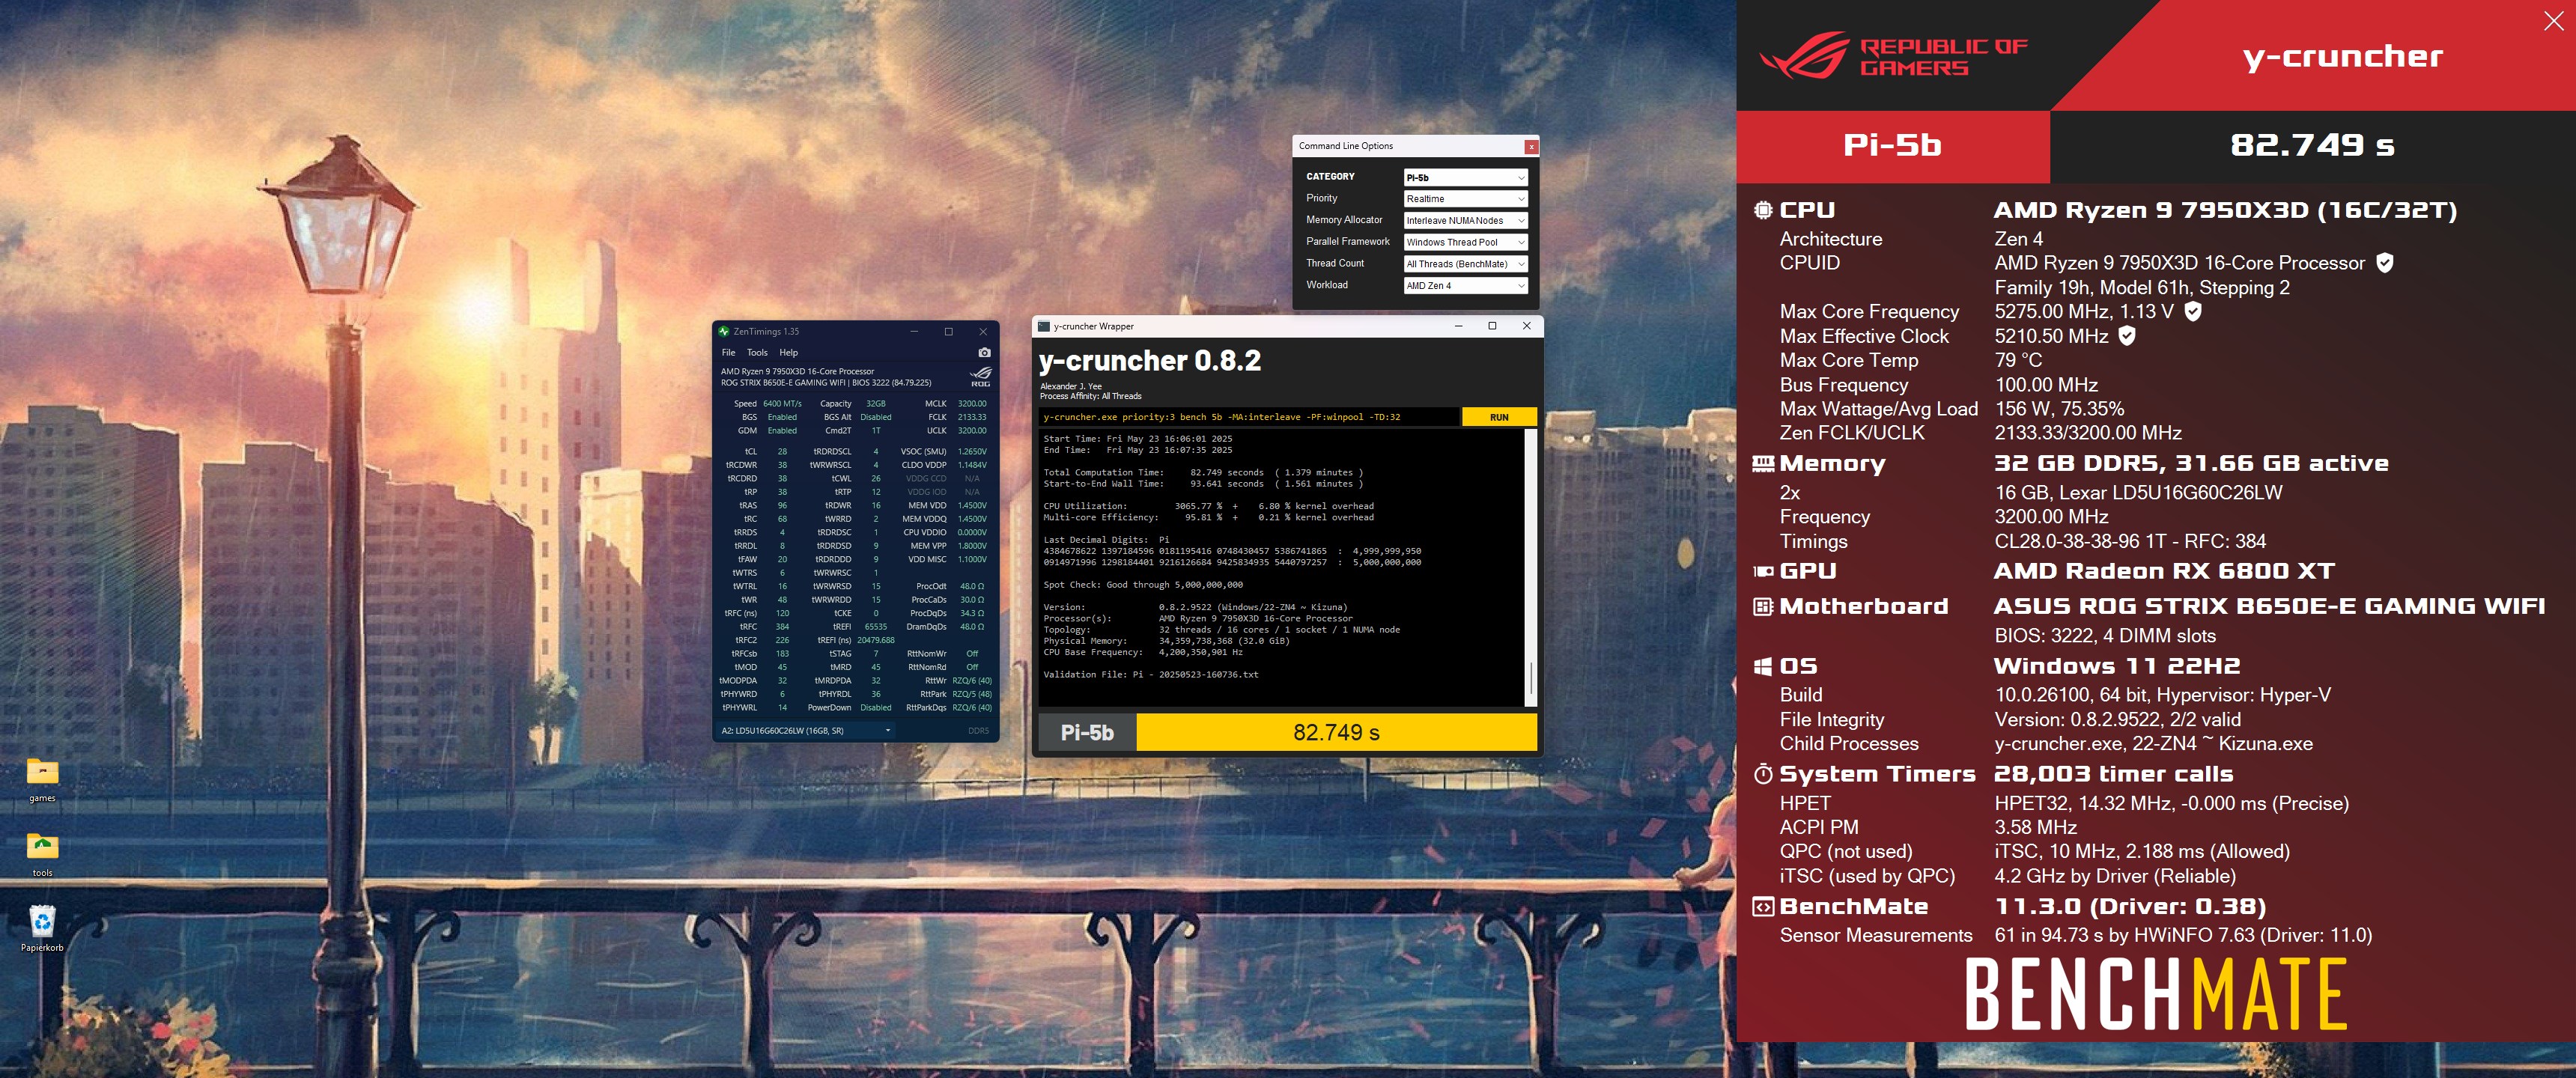Click the CPU chip icon in the BenchMate panel
The height and width of the screenshot is (1078, 2576).
click(1762, 210)
